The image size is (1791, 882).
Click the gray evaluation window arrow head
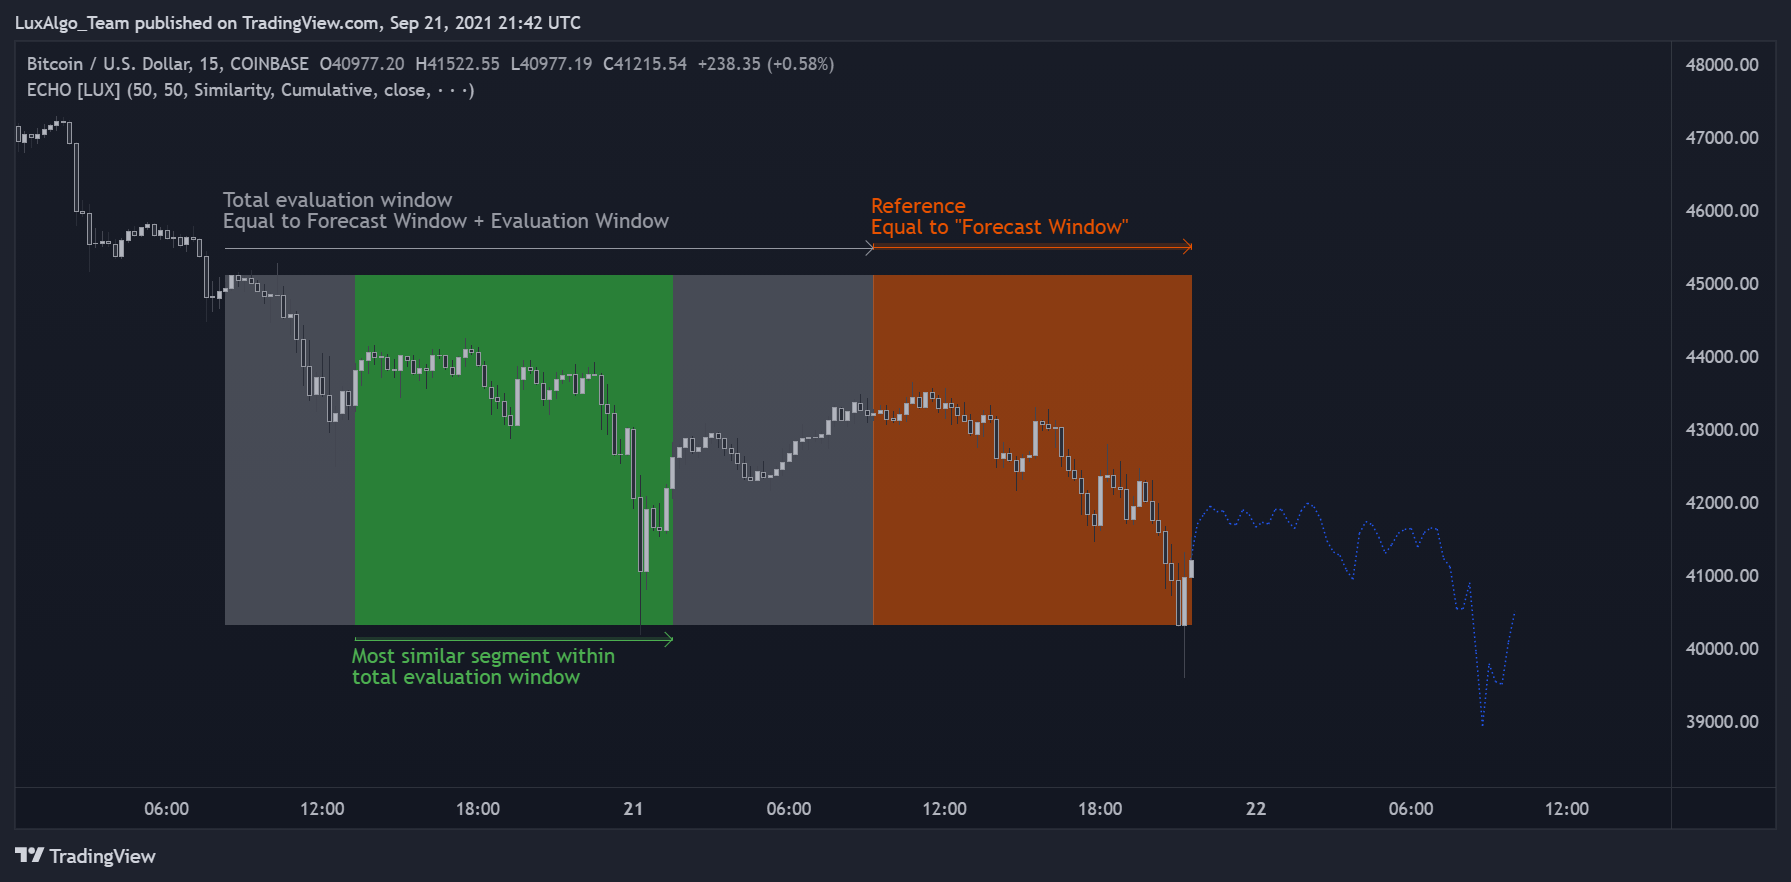click(869, 248)
